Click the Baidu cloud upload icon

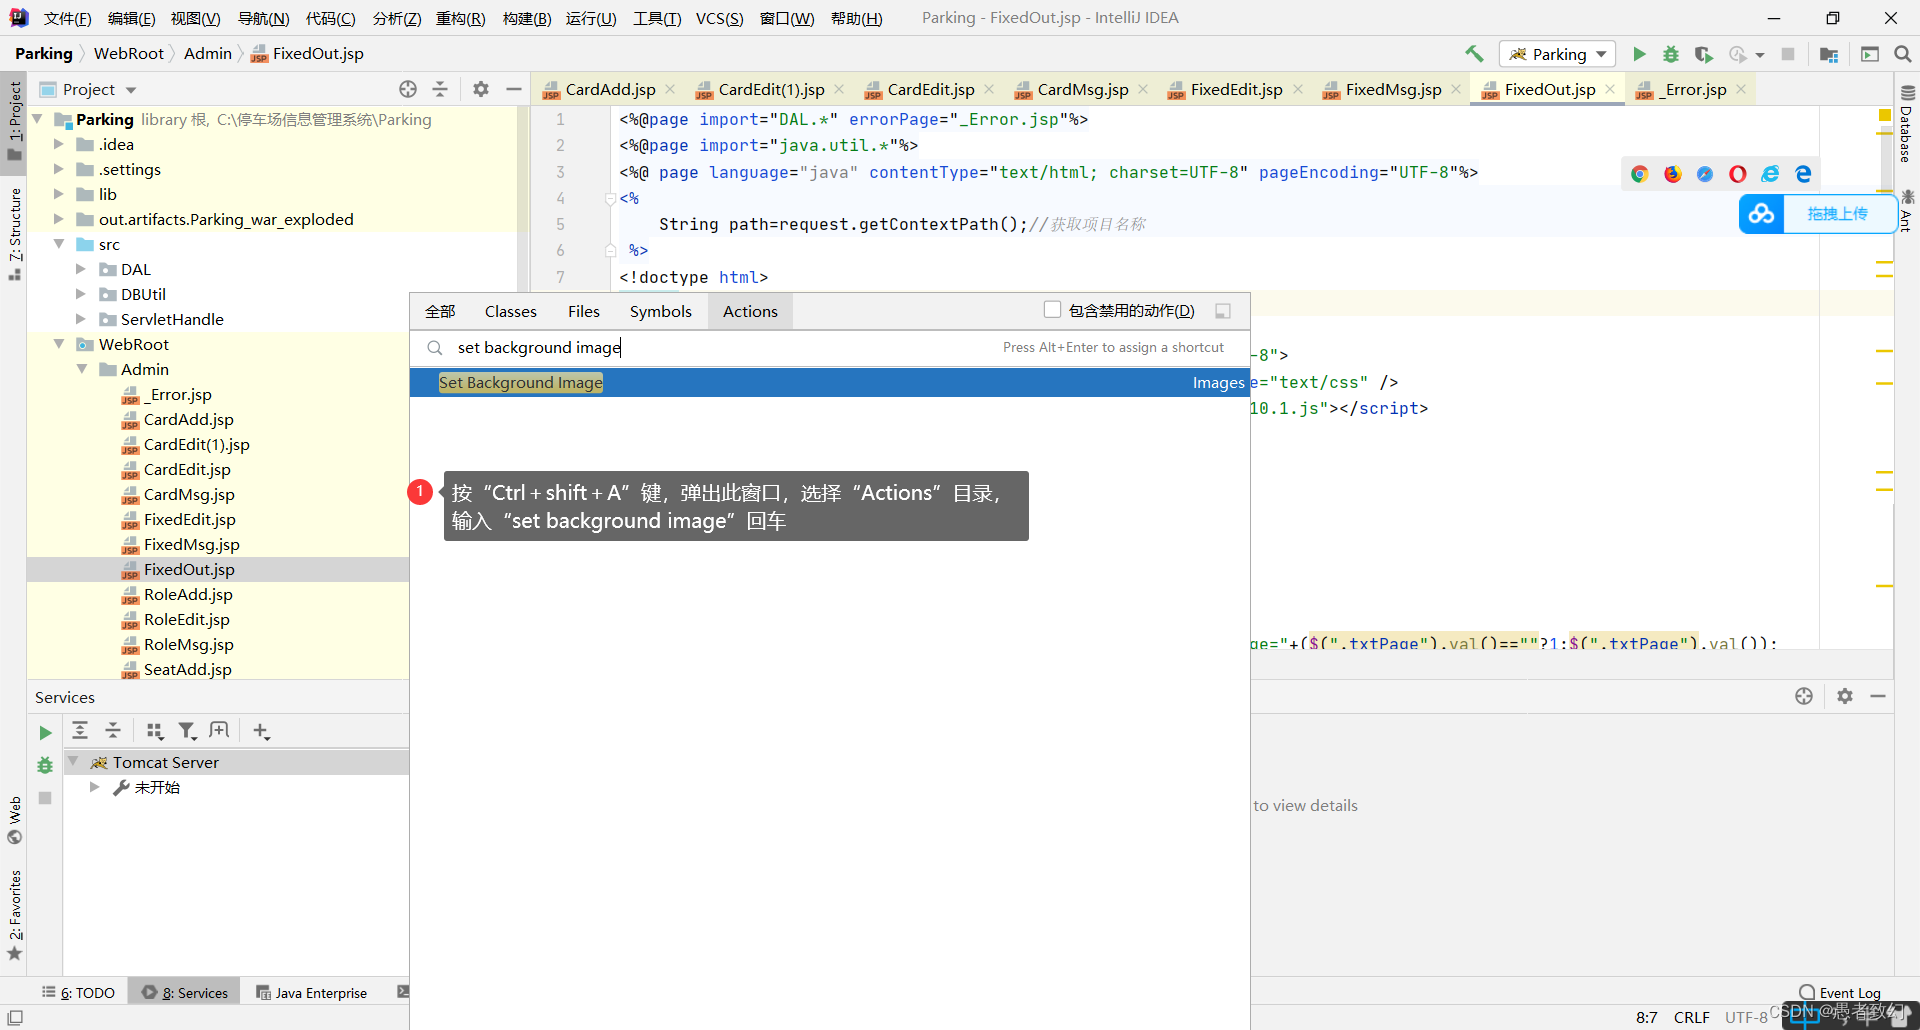pos(1761,214)
